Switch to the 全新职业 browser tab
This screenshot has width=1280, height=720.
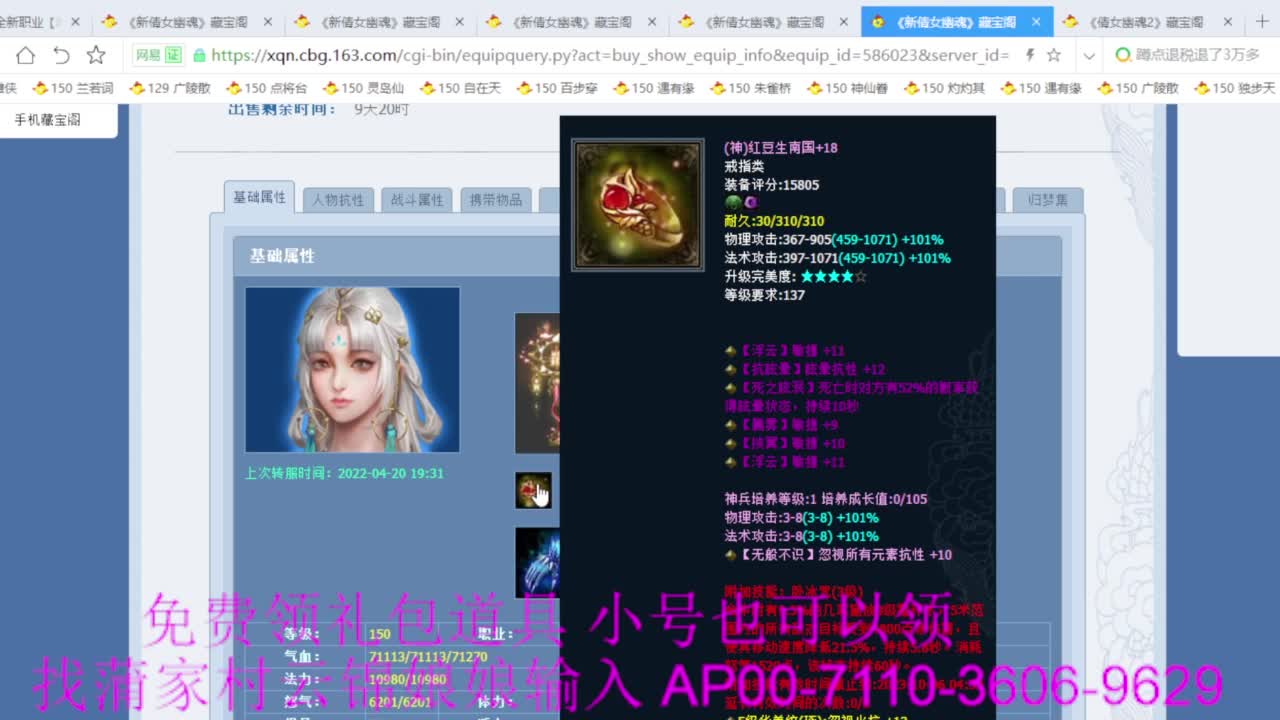pos(32,21)
